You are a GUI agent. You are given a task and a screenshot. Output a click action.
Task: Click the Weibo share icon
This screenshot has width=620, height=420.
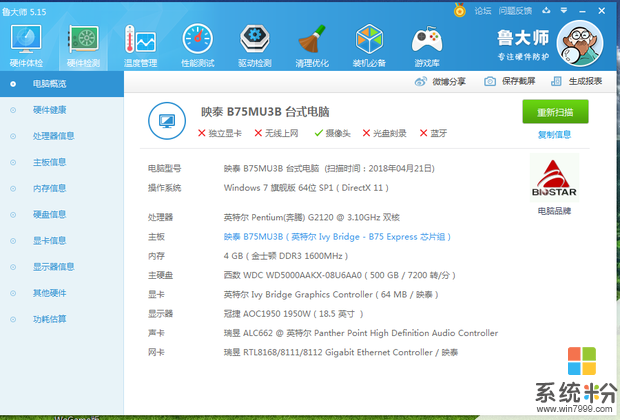click(x=420, y=81)
